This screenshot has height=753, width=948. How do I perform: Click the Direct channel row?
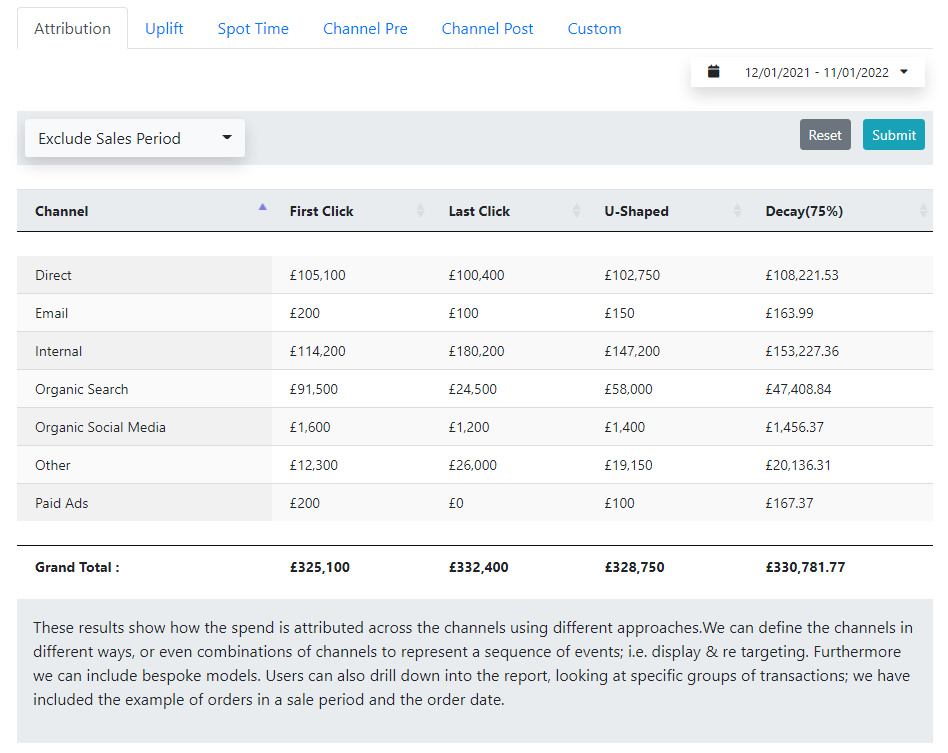point(475,275)
